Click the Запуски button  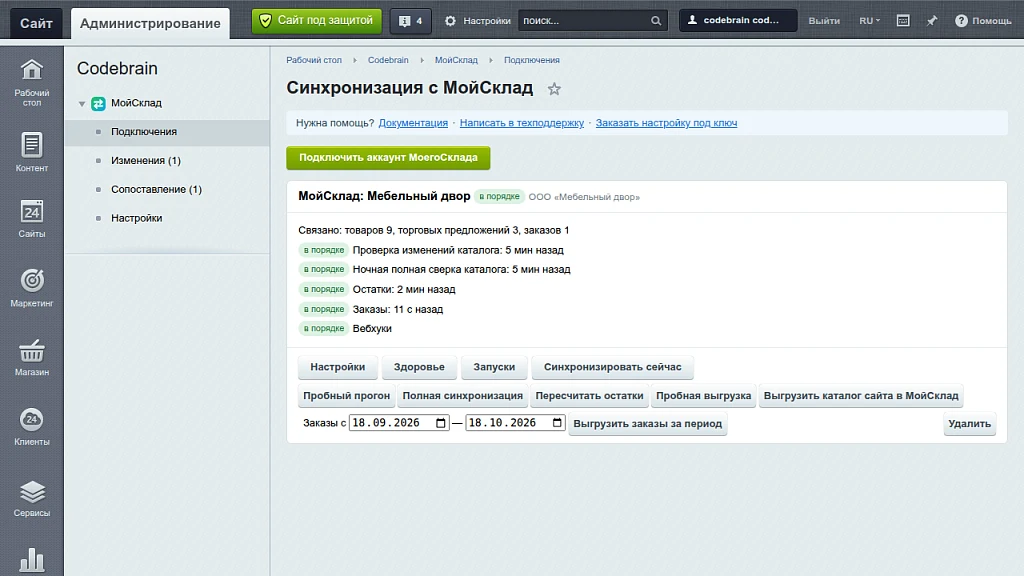[494, 367]
